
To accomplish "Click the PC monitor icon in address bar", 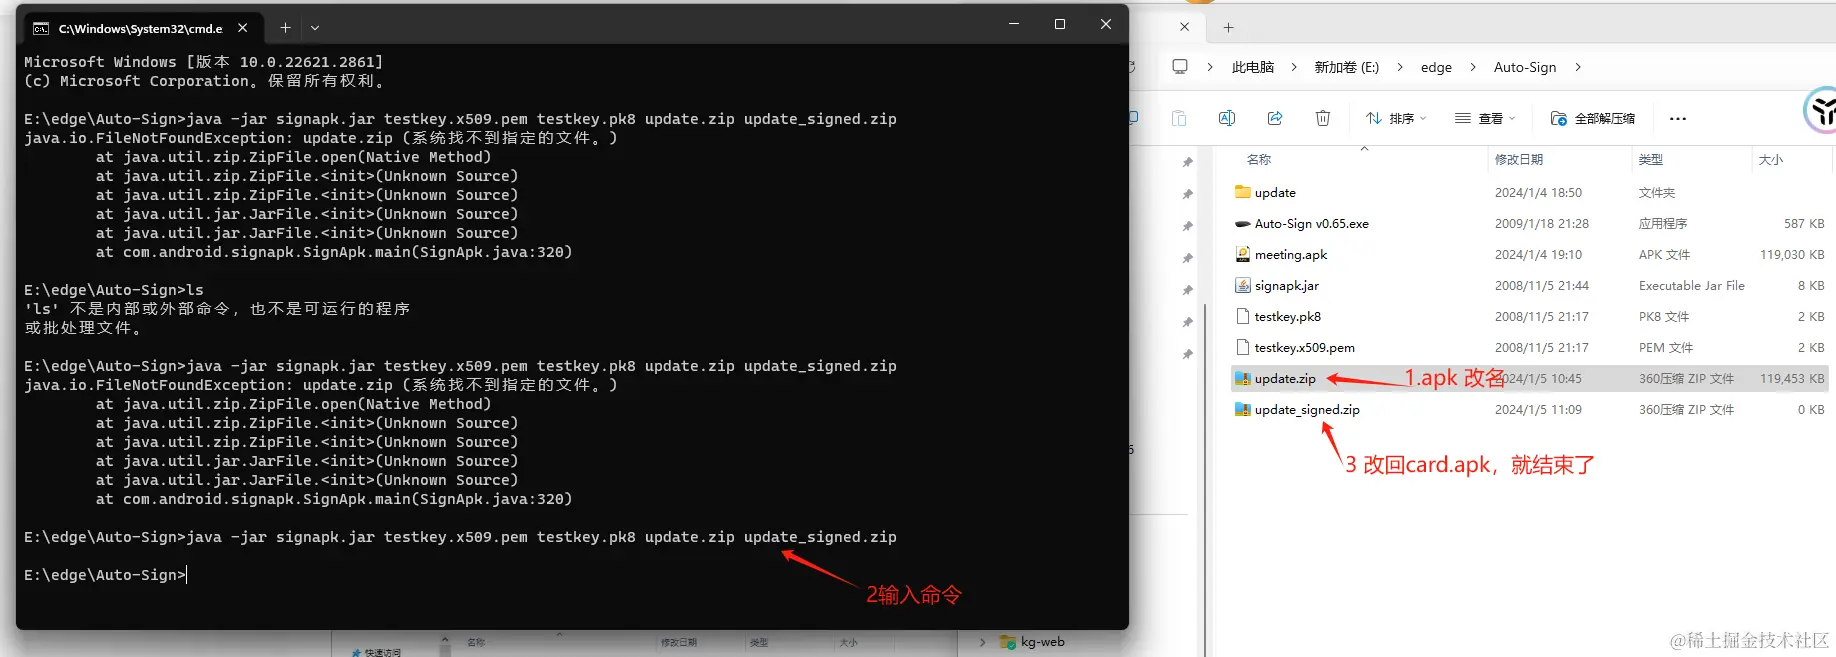I will [1180, 67].
